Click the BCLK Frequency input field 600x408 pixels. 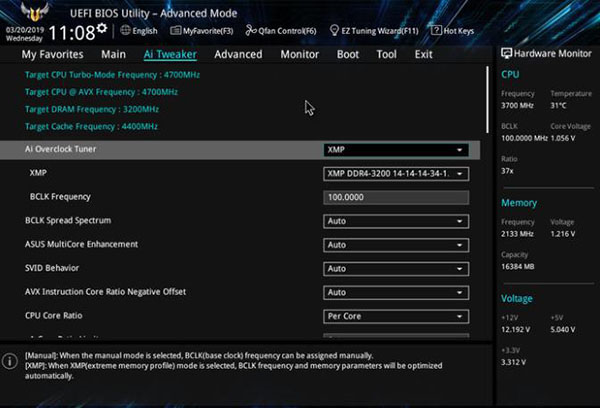click(x=396, y=197)
